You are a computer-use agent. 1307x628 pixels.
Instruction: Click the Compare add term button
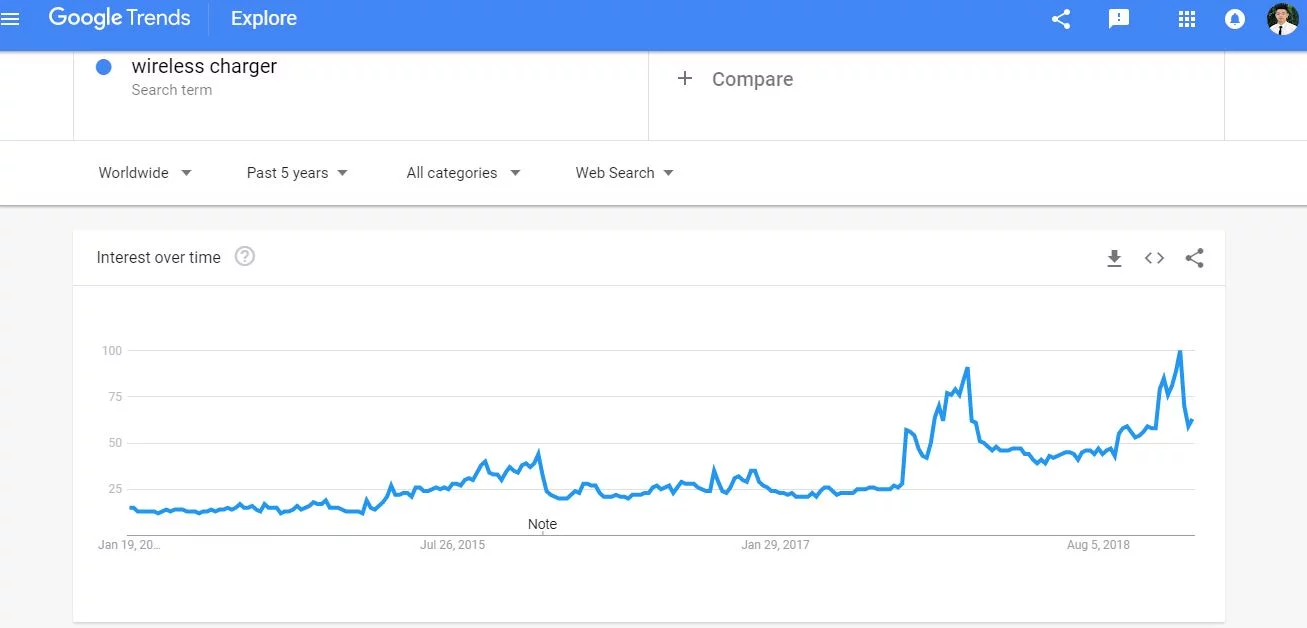click(x=735, y=79)
